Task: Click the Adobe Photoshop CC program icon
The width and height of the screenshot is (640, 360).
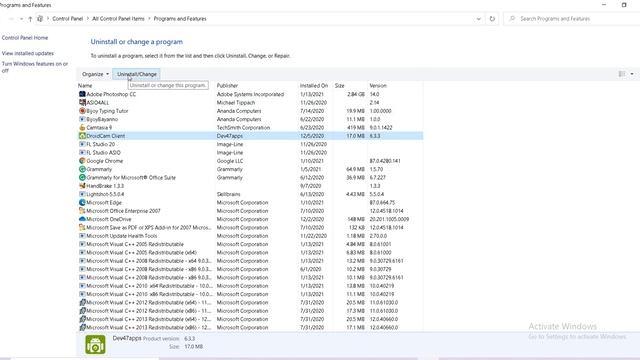Action: click(82, 94)
